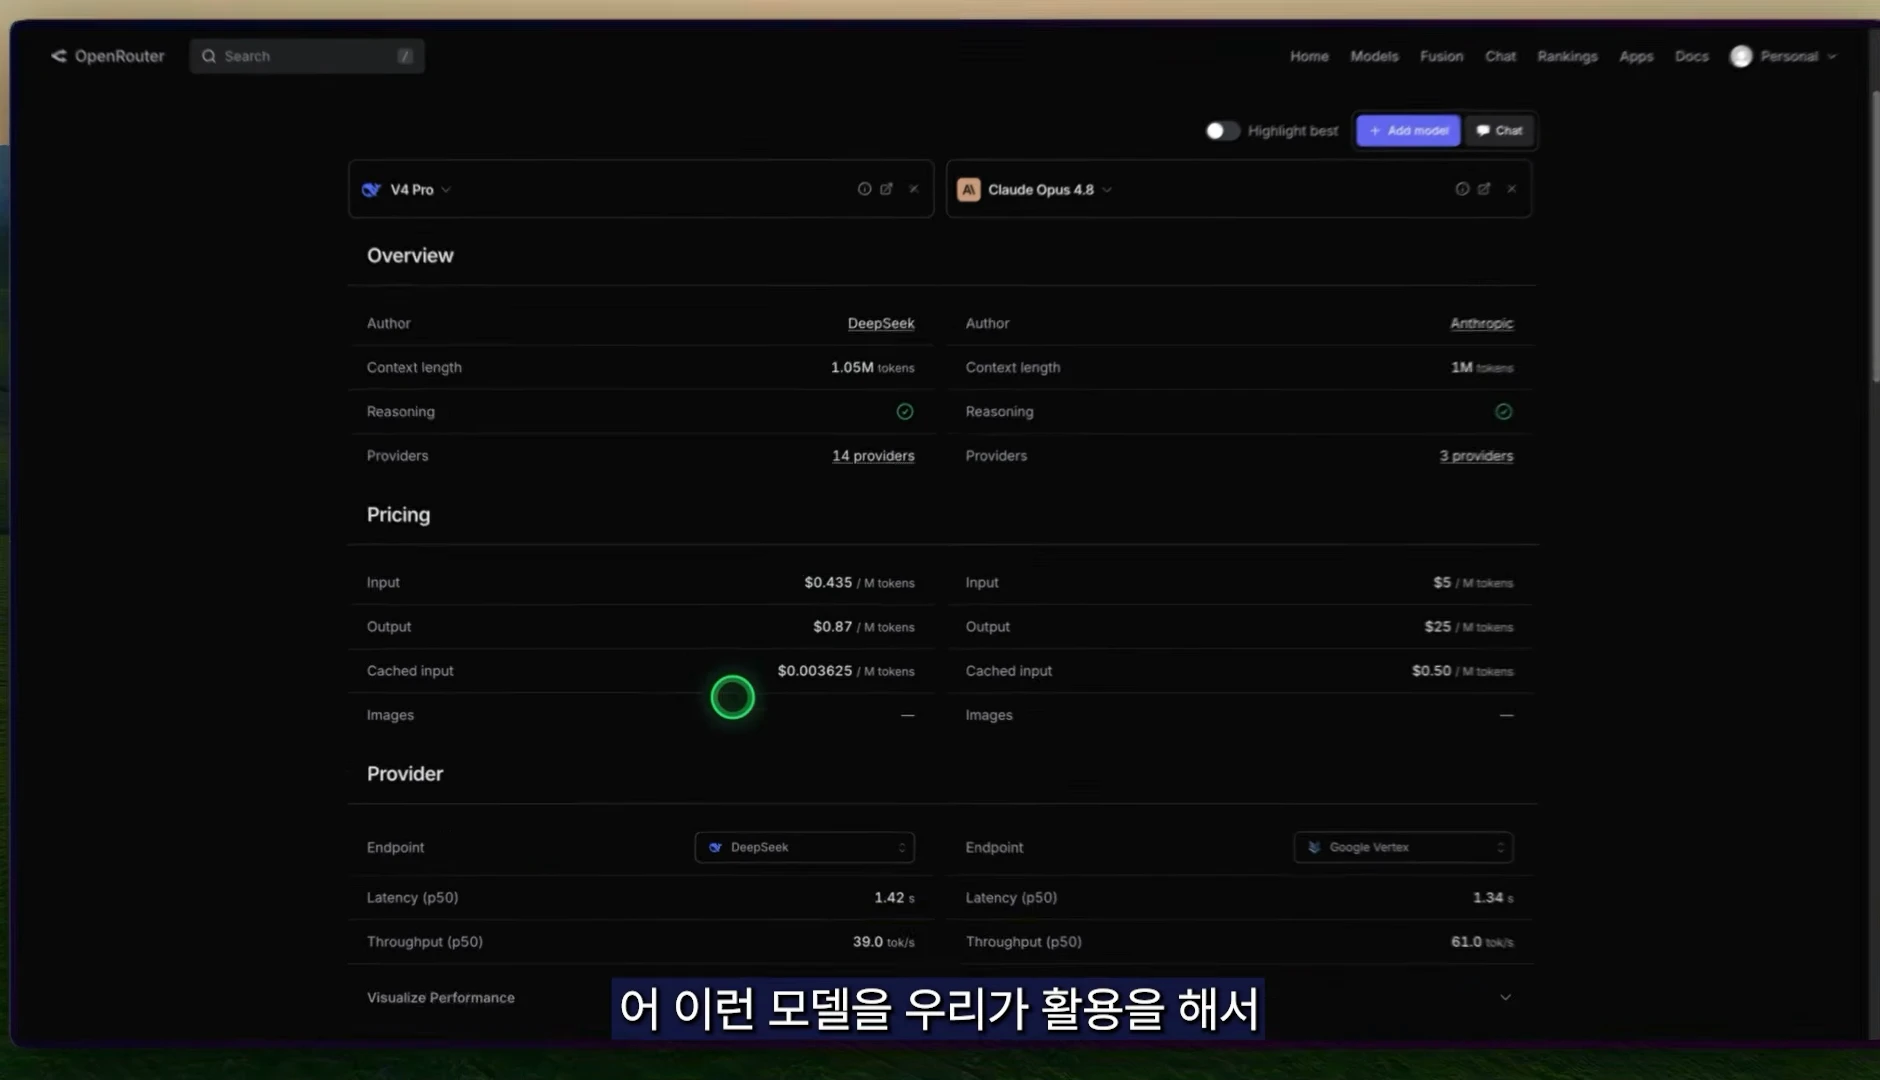Open the 3 providers link
Viewport: 1880px width, 1080px height.
coord(1476,455)
